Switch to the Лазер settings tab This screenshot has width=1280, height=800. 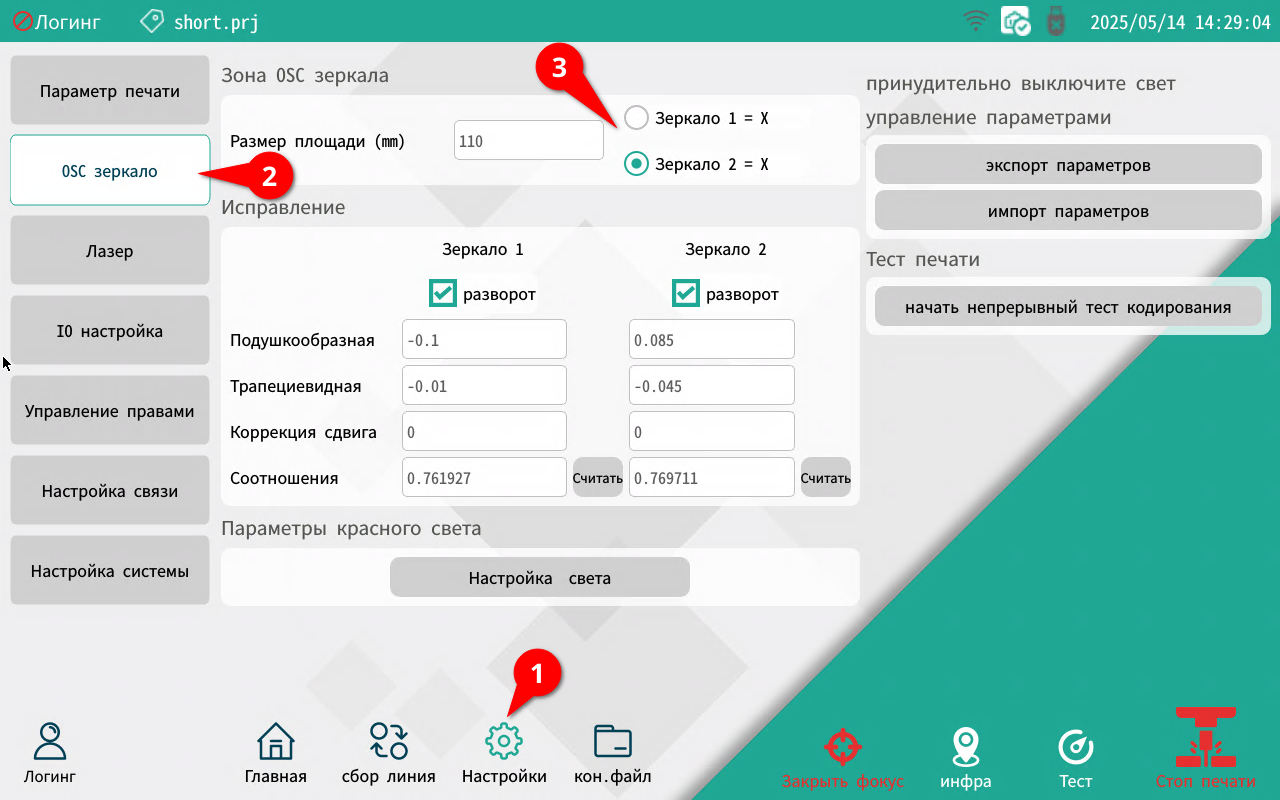click(110, 251)
